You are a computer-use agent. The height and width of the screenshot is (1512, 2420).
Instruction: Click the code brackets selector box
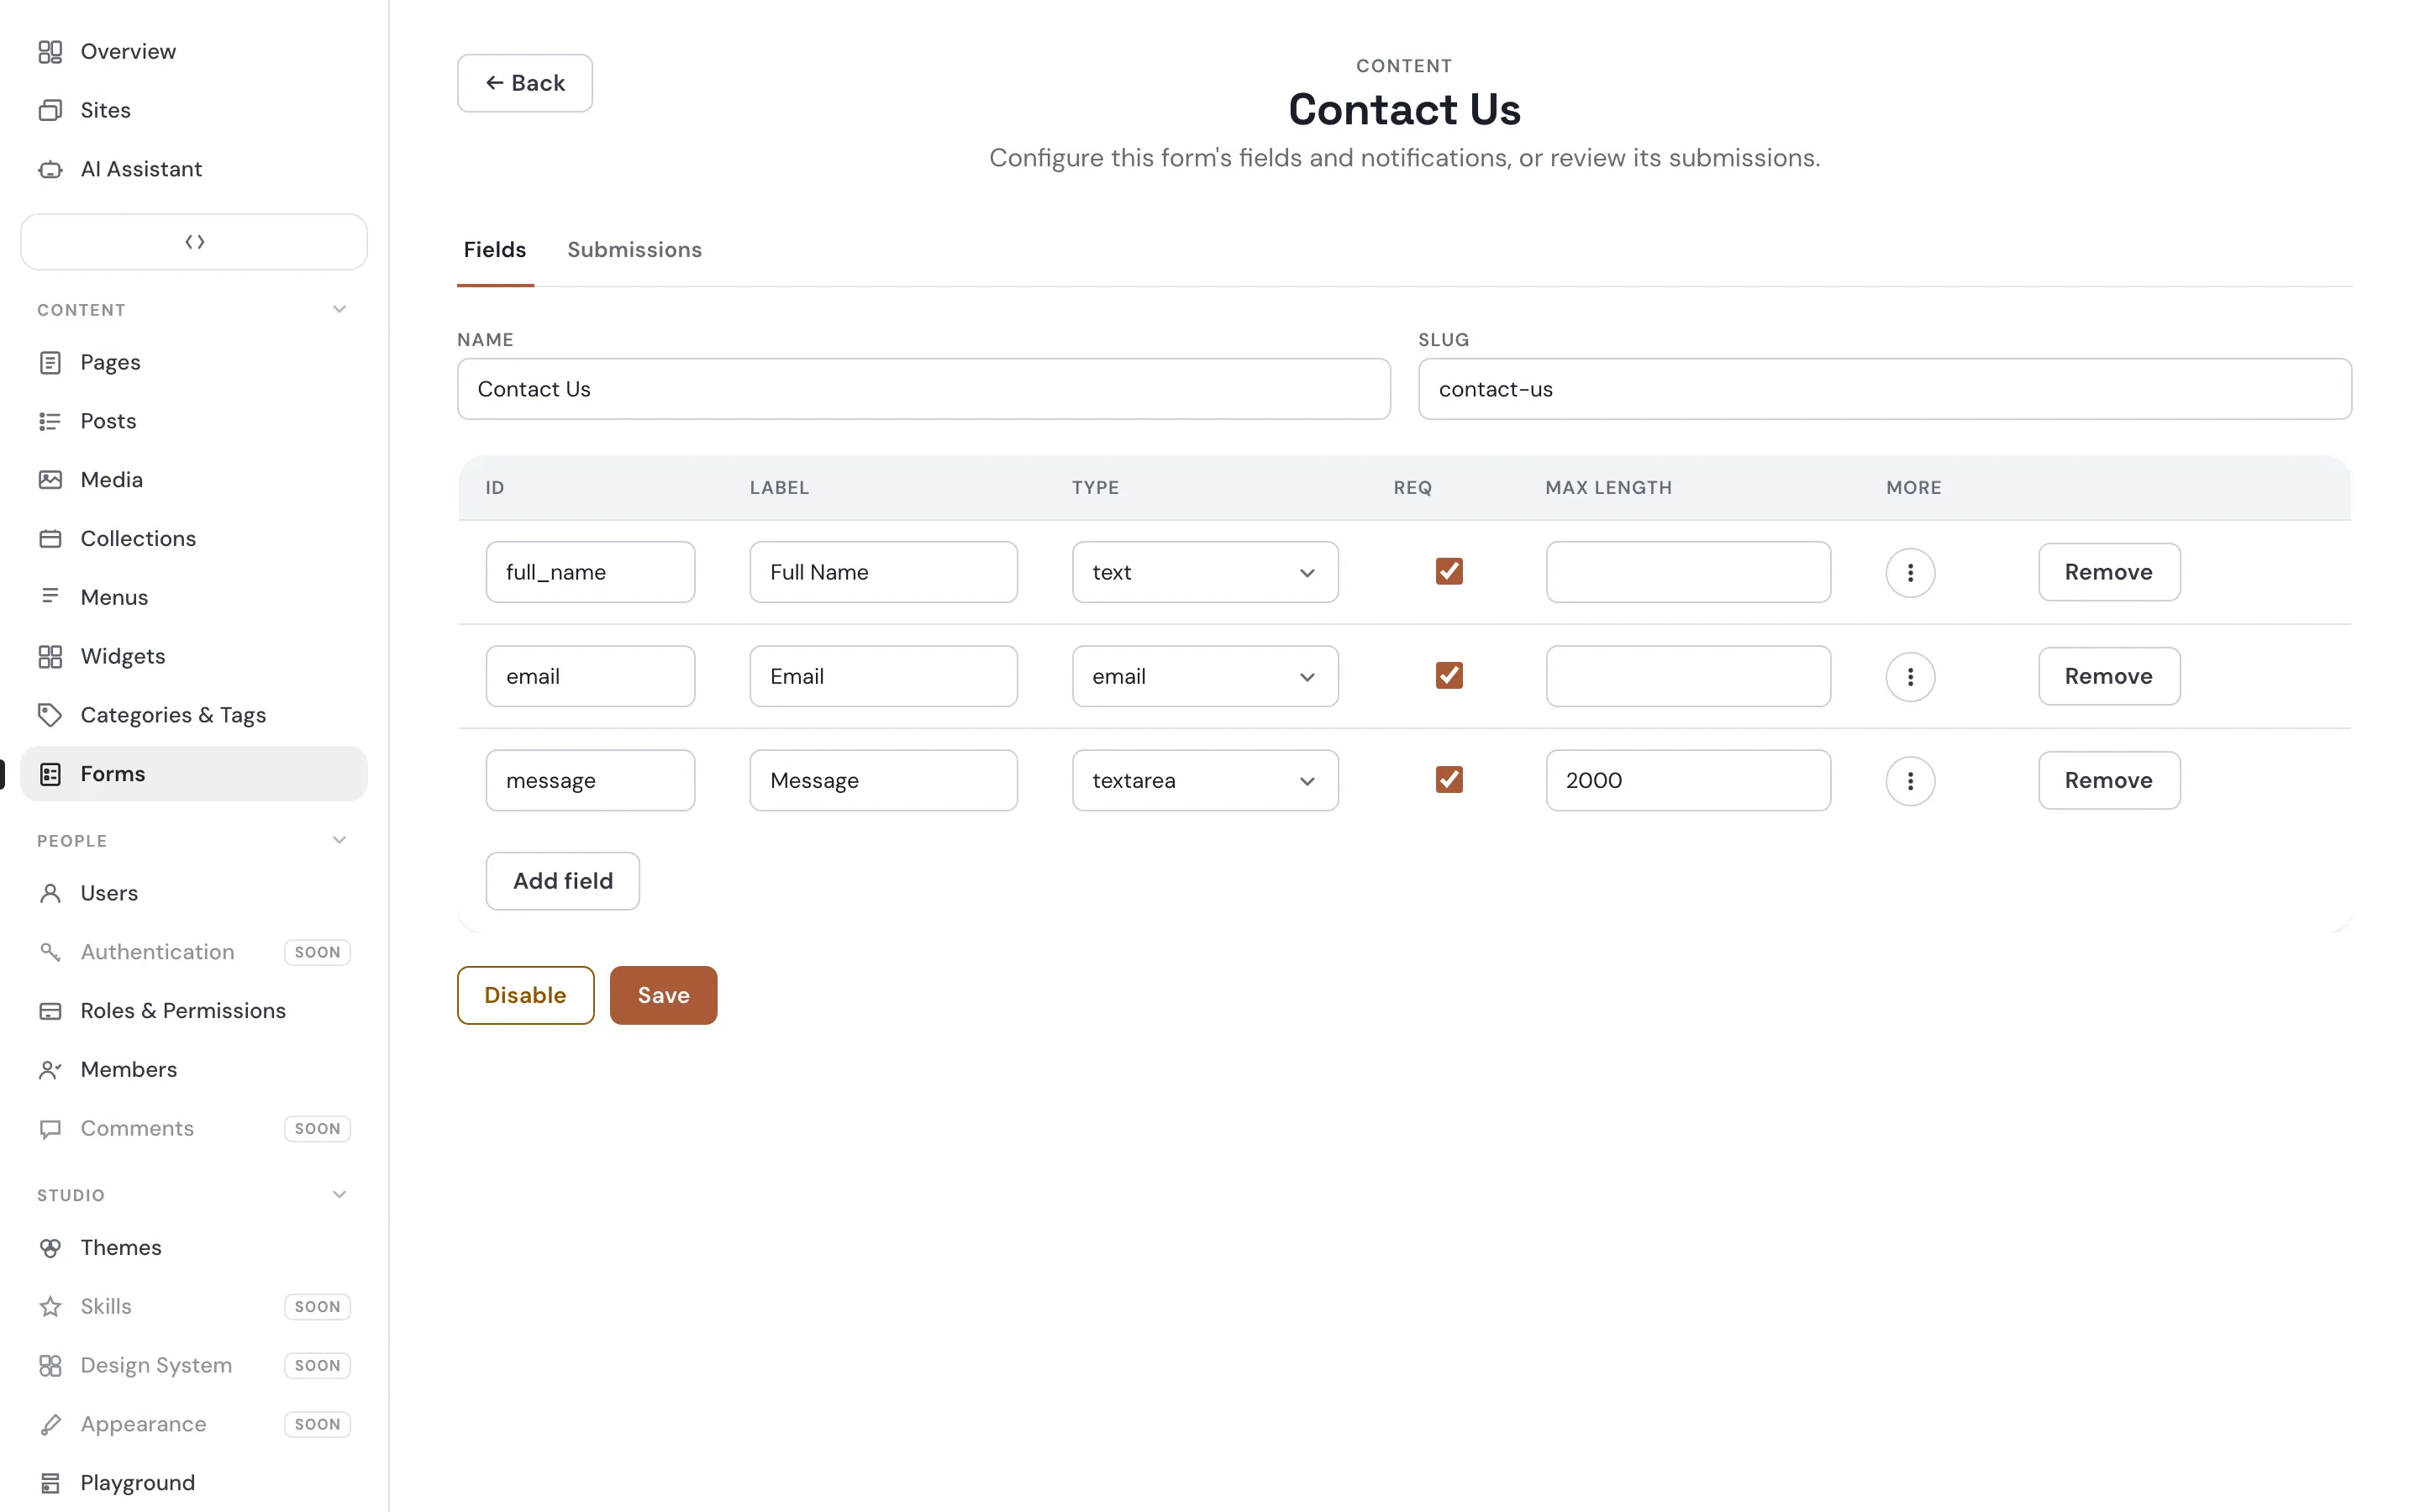click(194, 242)
